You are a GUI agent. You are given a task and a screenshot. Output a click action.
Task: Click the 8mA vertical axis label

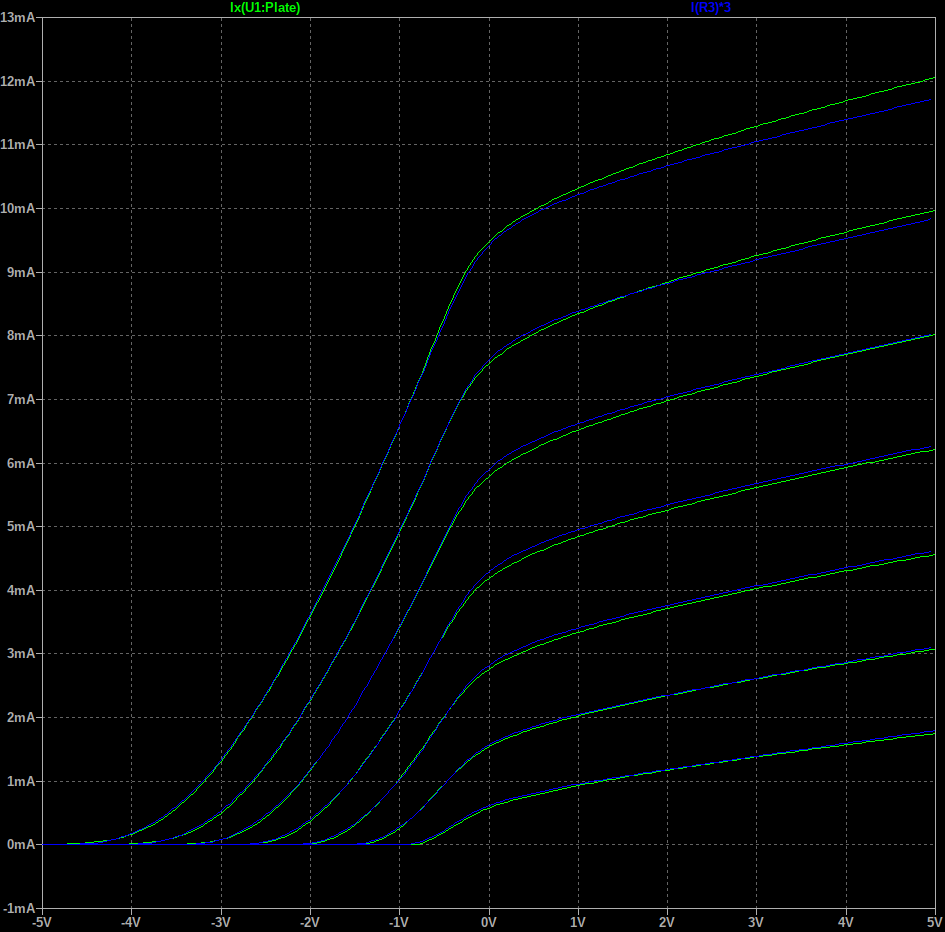tap(21, 336)
